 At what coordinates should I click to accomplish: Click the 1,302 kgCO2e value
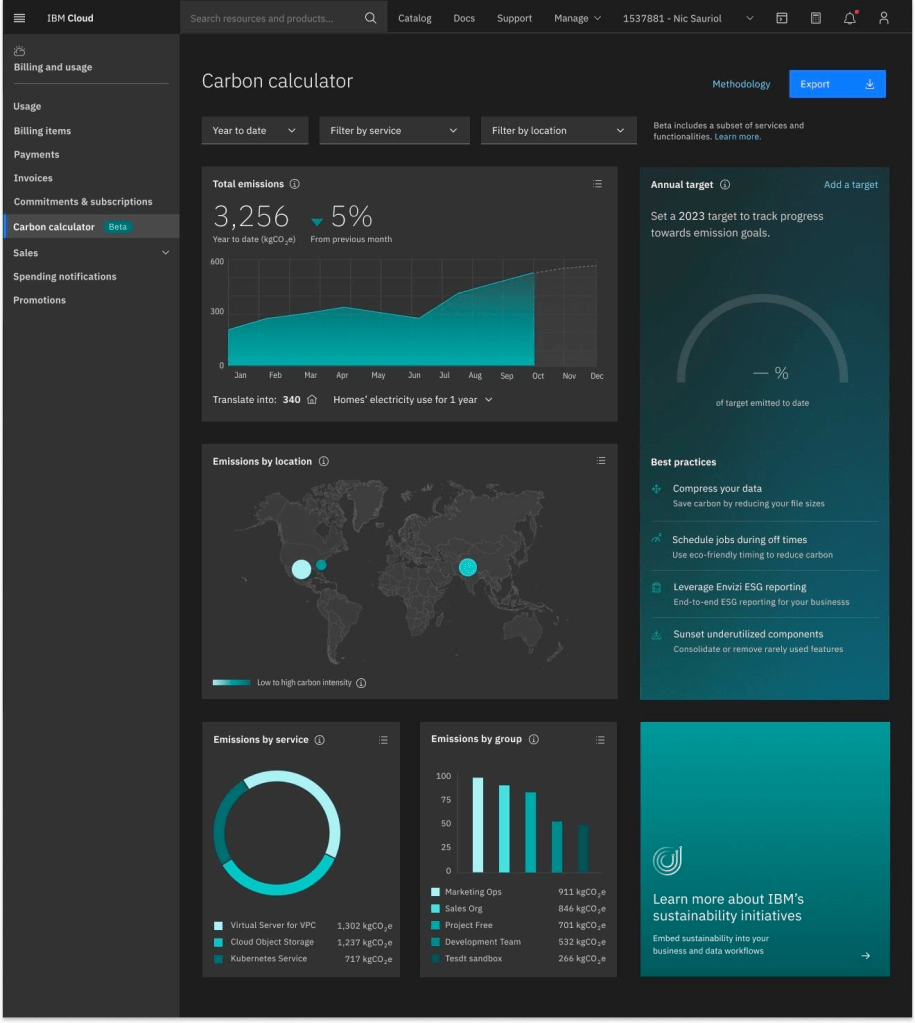click(x=364, y=926)
